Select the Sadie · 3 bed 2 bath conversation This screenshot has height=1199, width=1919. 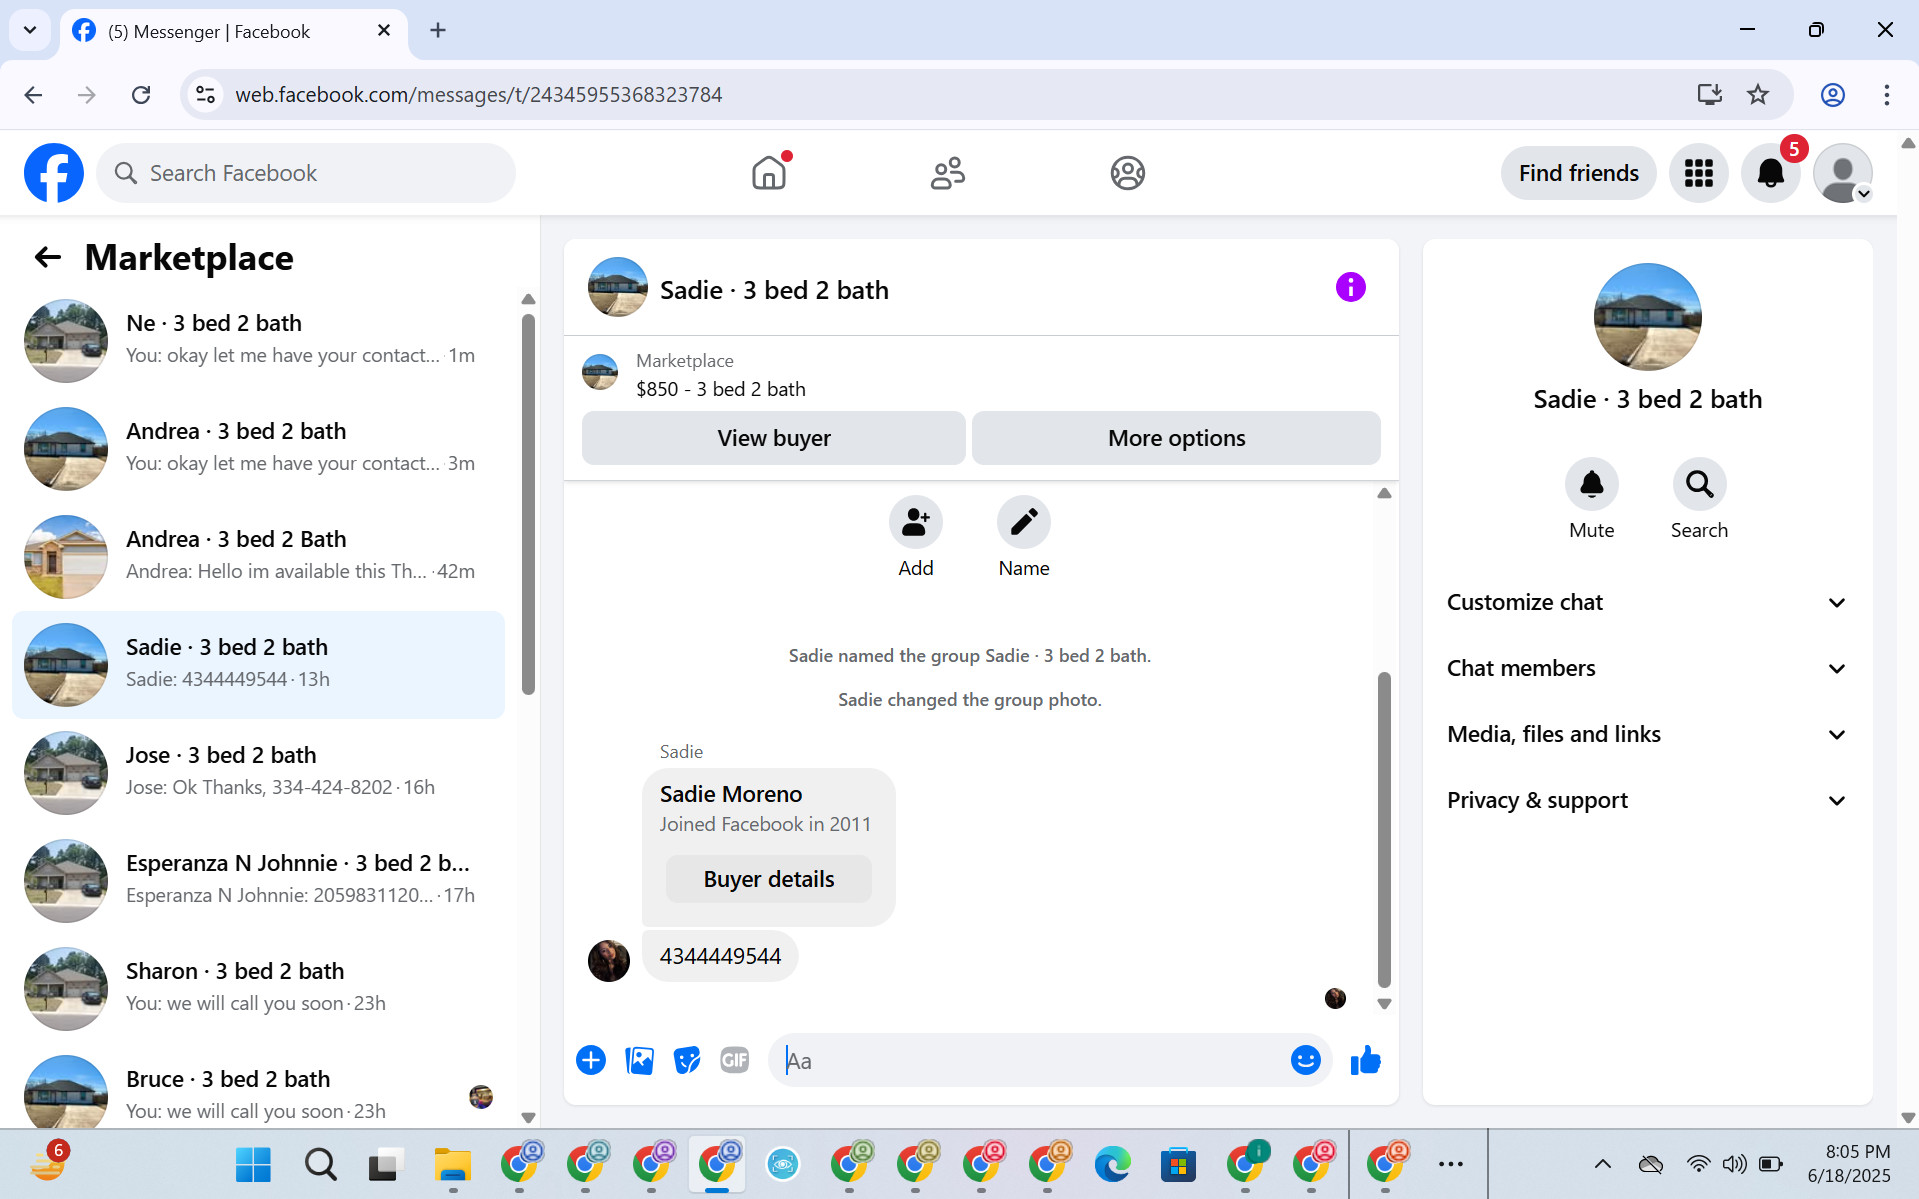[x=258, y=664]
